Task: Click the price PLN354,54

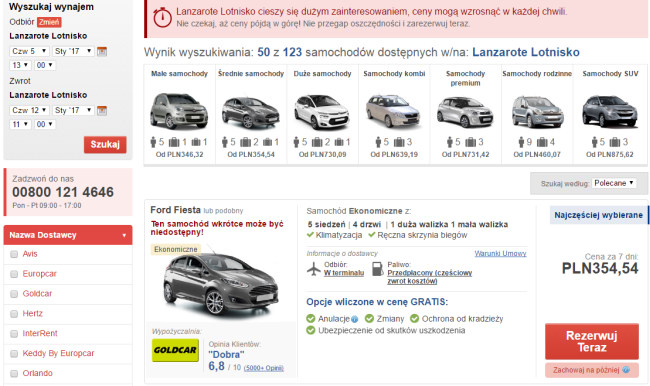Action: (600, 268)
